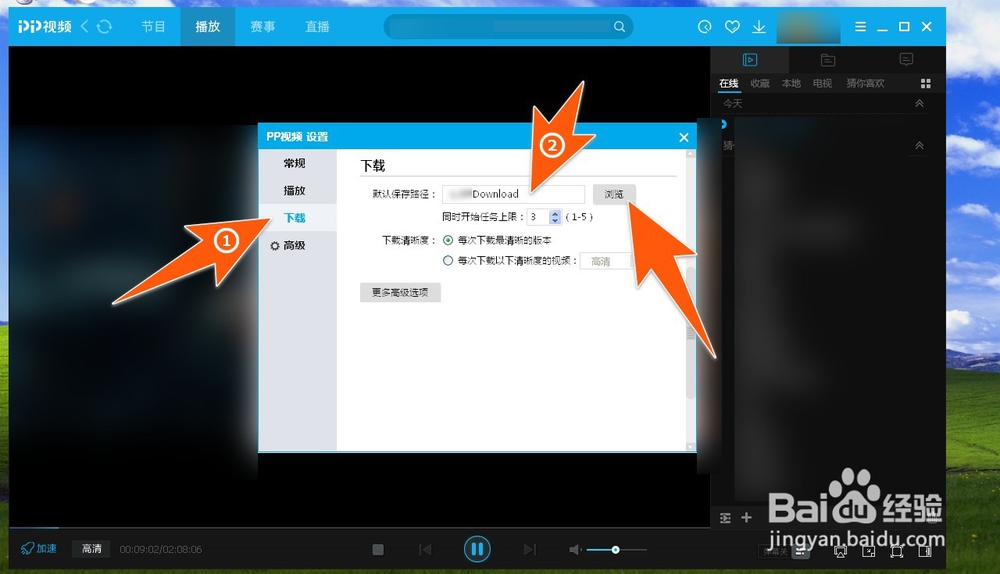Open the hamburger main menu icon

pos(860,27)
